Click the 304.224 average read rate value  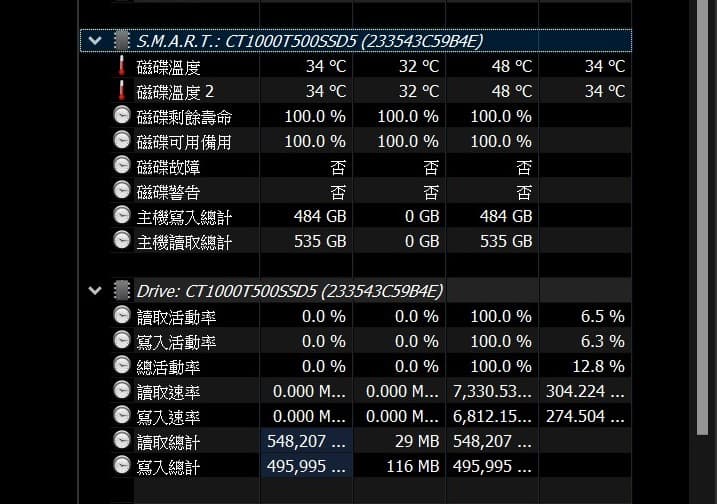585,391
